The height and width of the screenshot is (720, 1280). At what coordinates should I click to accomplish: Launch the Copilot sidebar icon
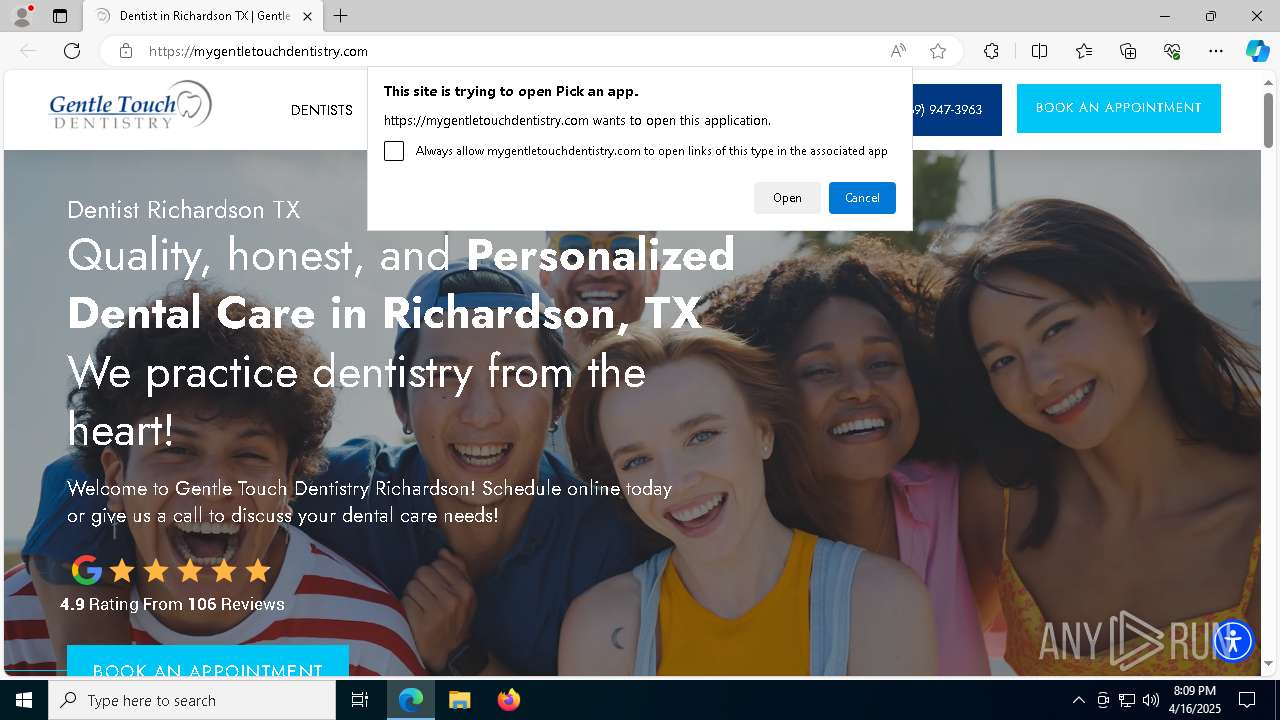[x=1257, y=51]
